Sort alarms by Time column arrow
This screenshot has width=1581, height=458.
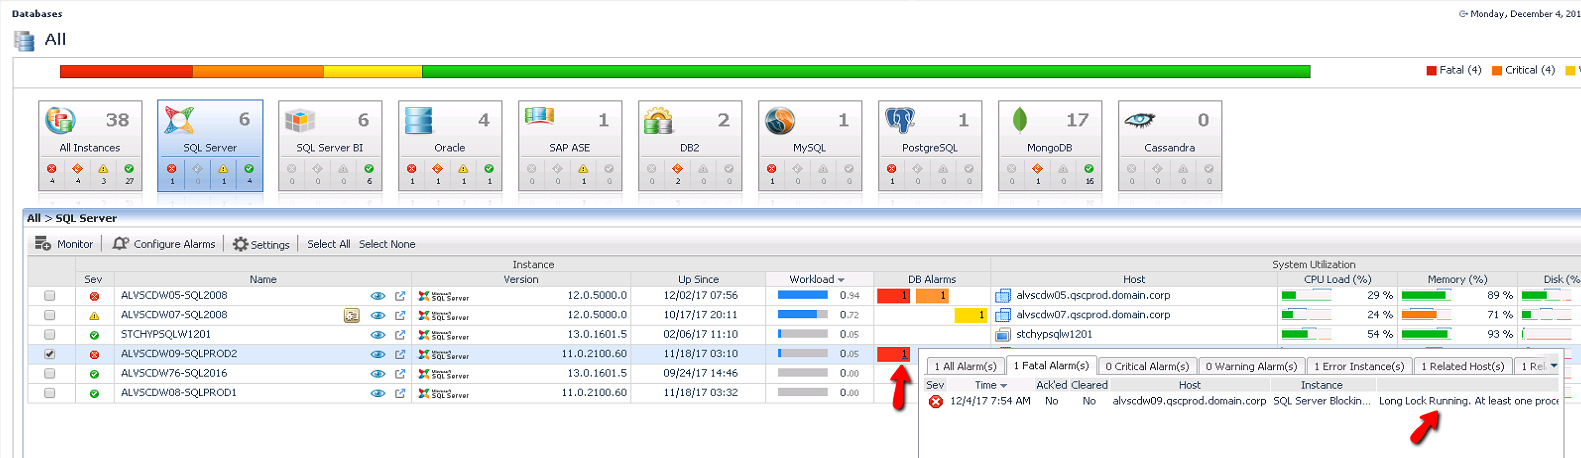coord(1003,386)
